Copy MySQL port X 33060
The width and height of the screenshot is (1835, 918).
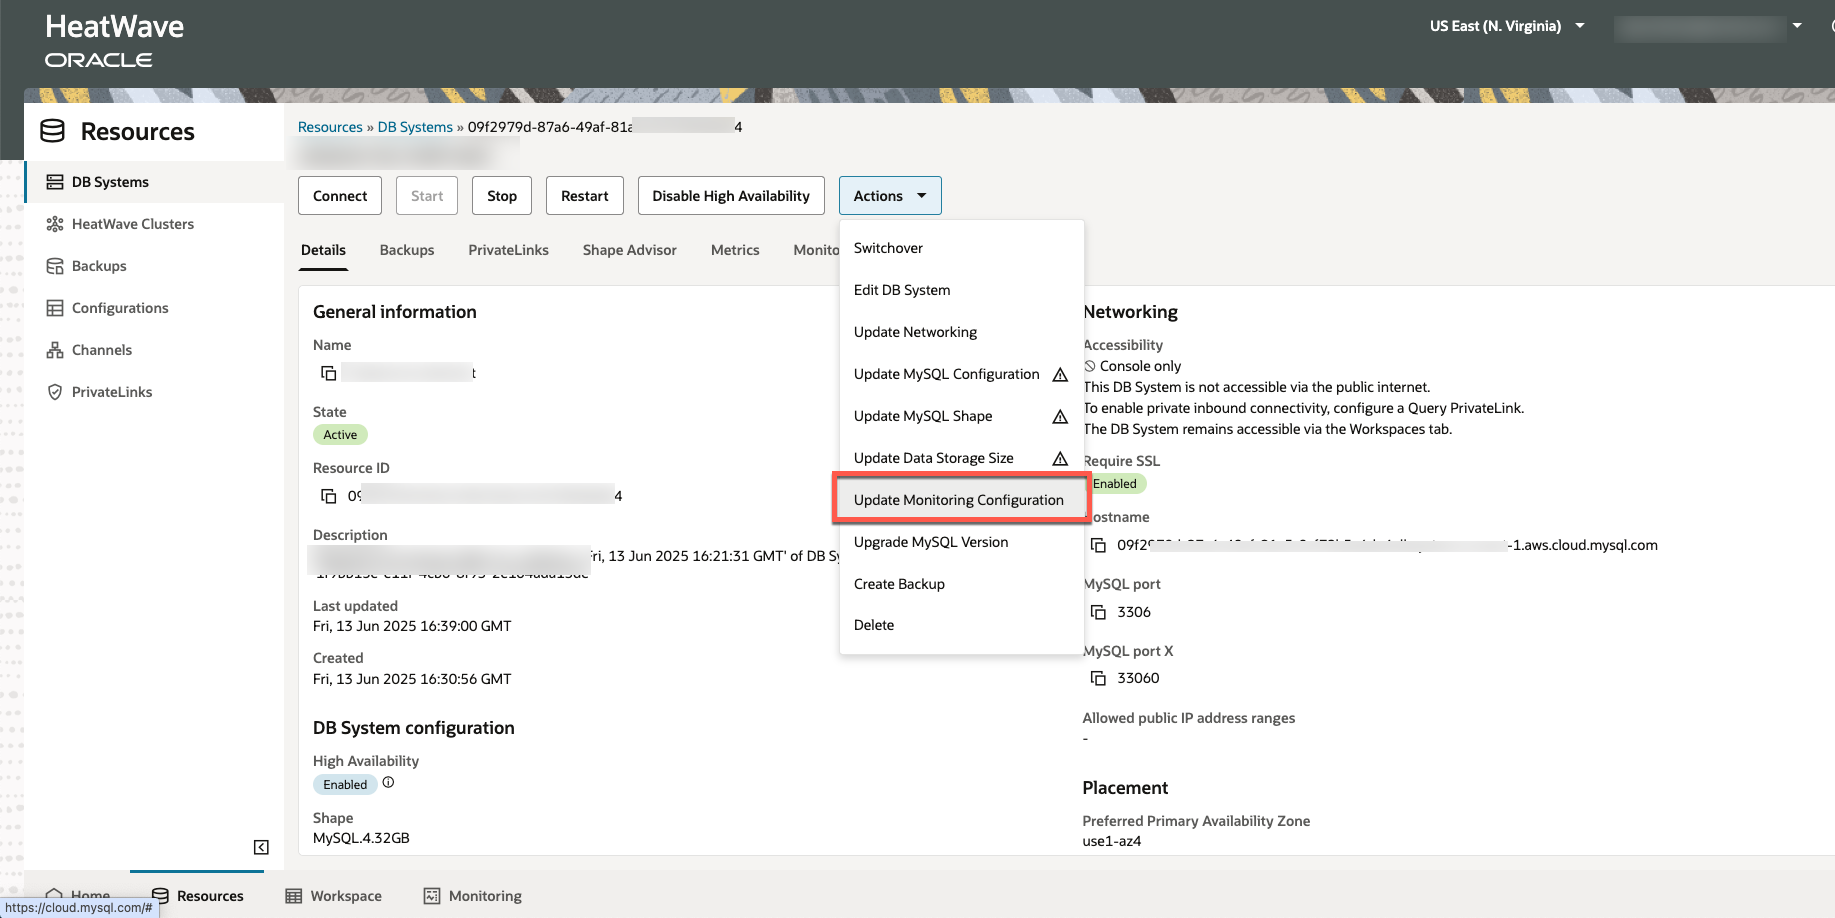(1097, 678)
